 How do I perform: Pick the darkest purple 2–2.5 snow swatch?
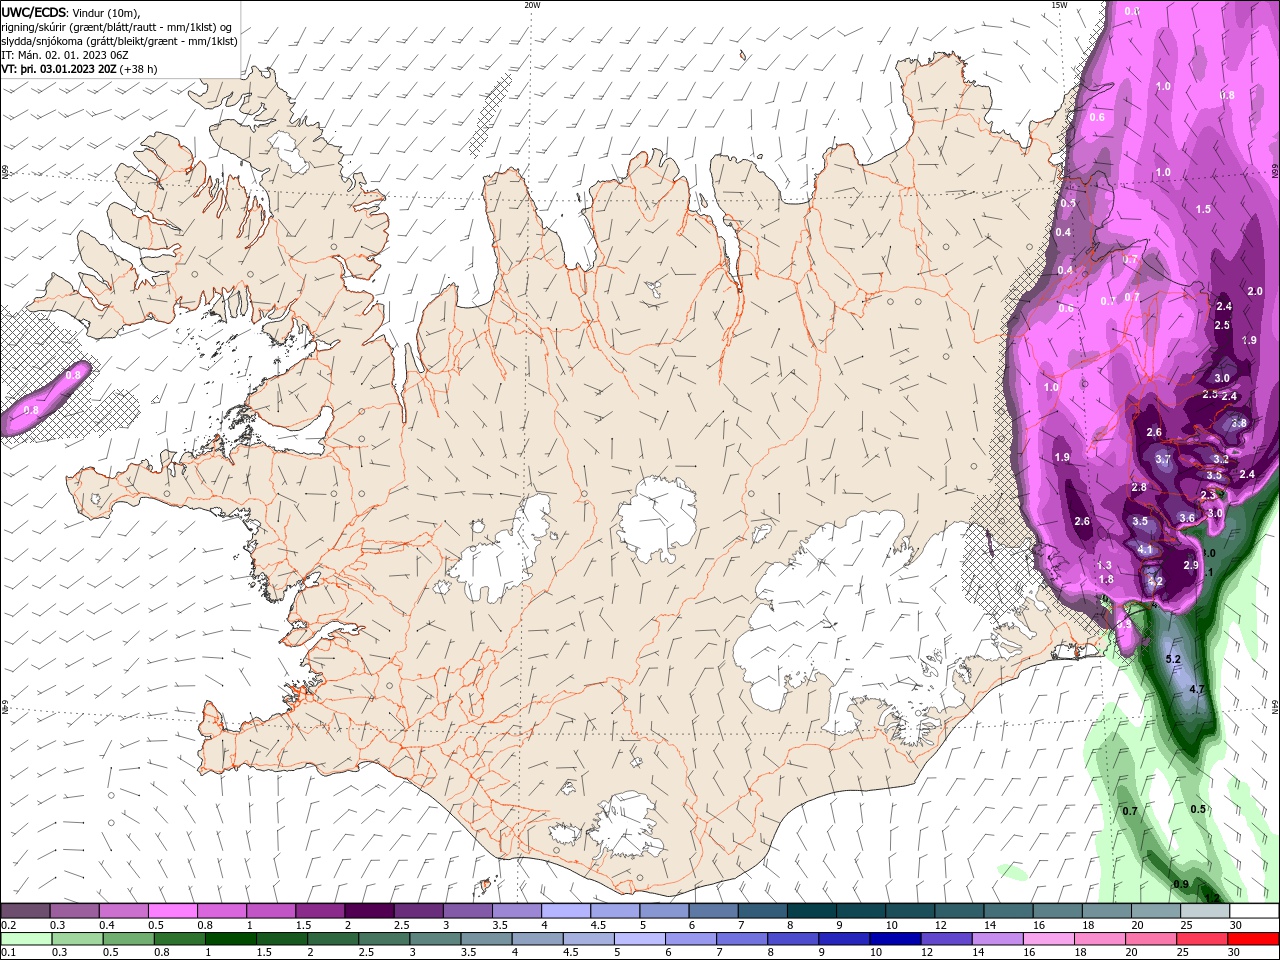point(368,911)
